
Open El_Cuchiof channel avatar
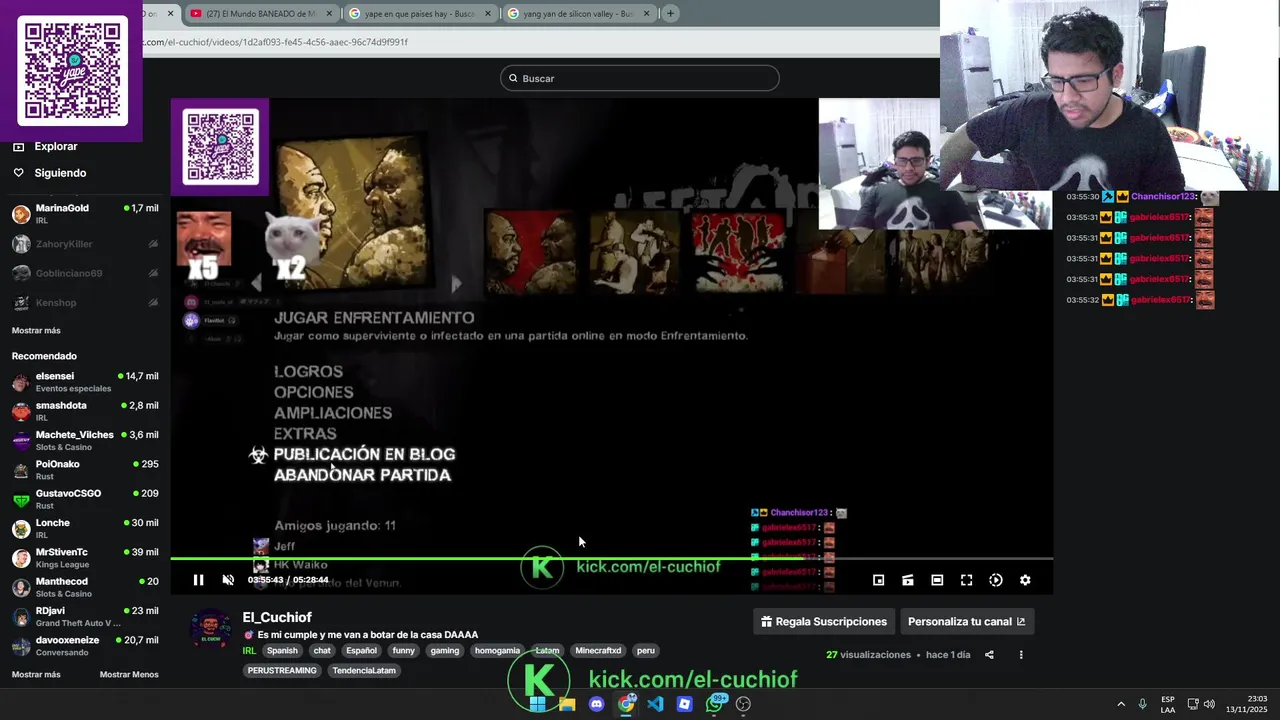[211, 629]
